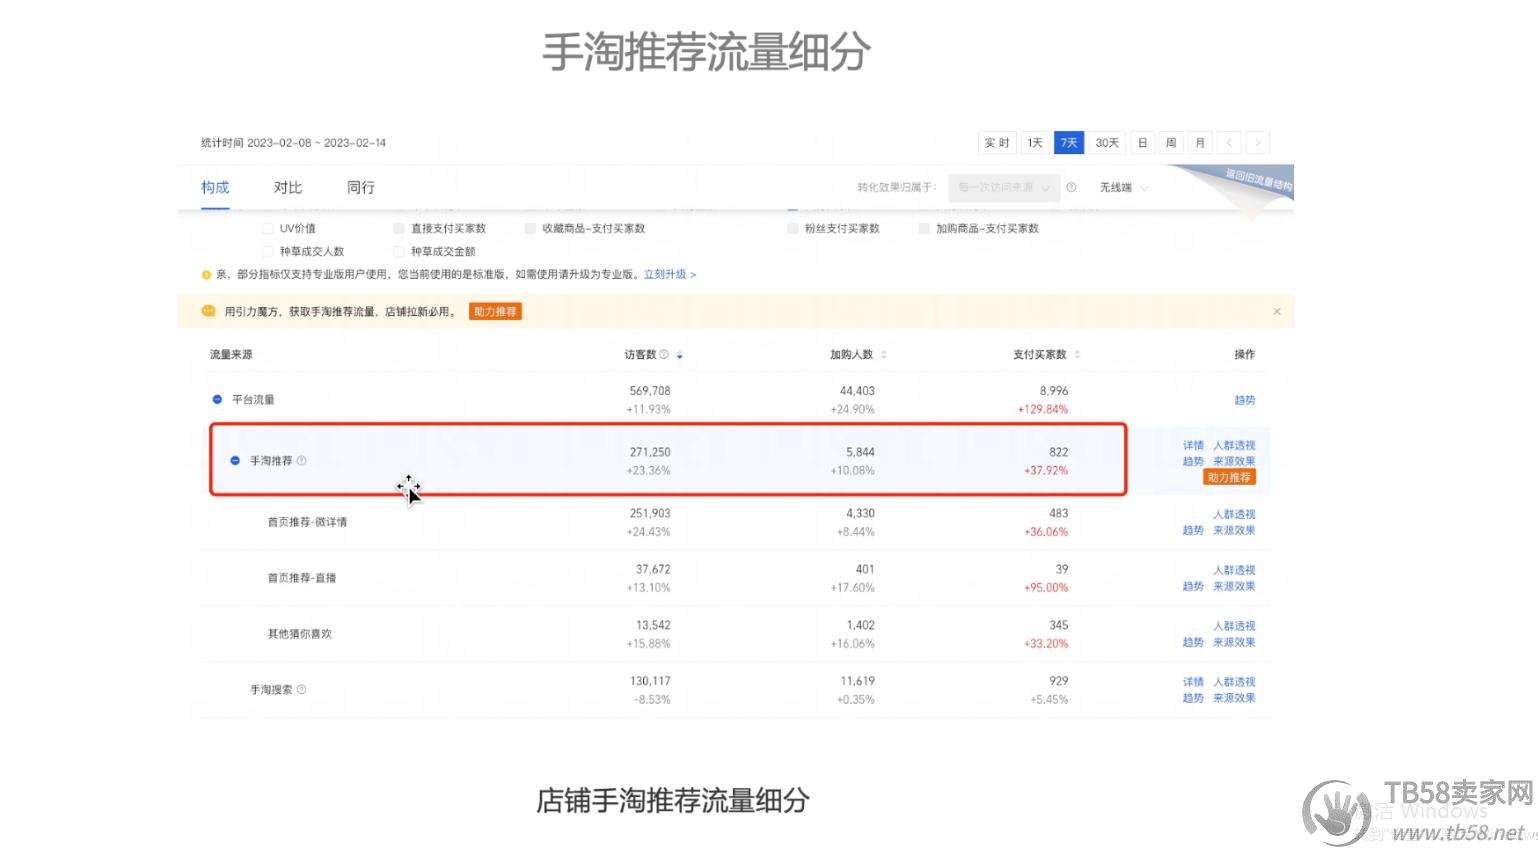The image size is (1538, 852).
Task: Open 来源效果 for 其他猜你喜欢 row
Action: (x=1234, y=643)
